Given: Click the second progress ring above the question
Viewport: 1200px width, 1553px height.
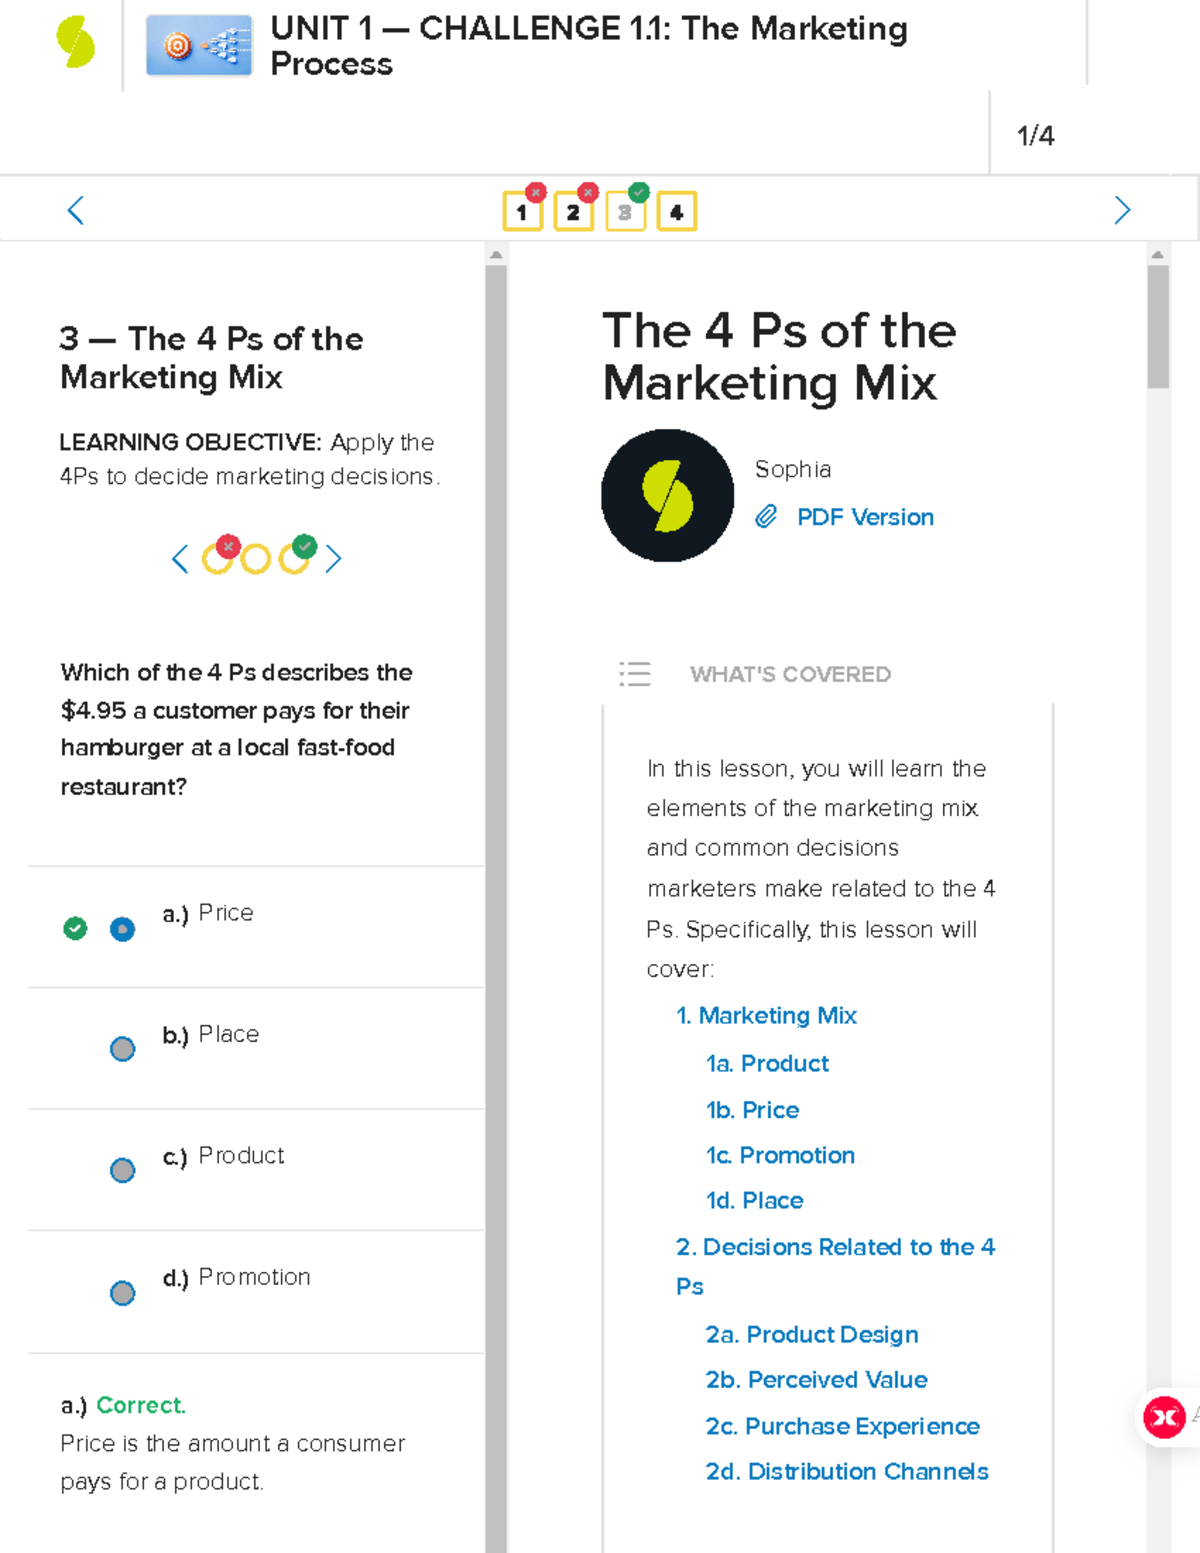Looking at the screenshot, I should [x=256, y=558].
